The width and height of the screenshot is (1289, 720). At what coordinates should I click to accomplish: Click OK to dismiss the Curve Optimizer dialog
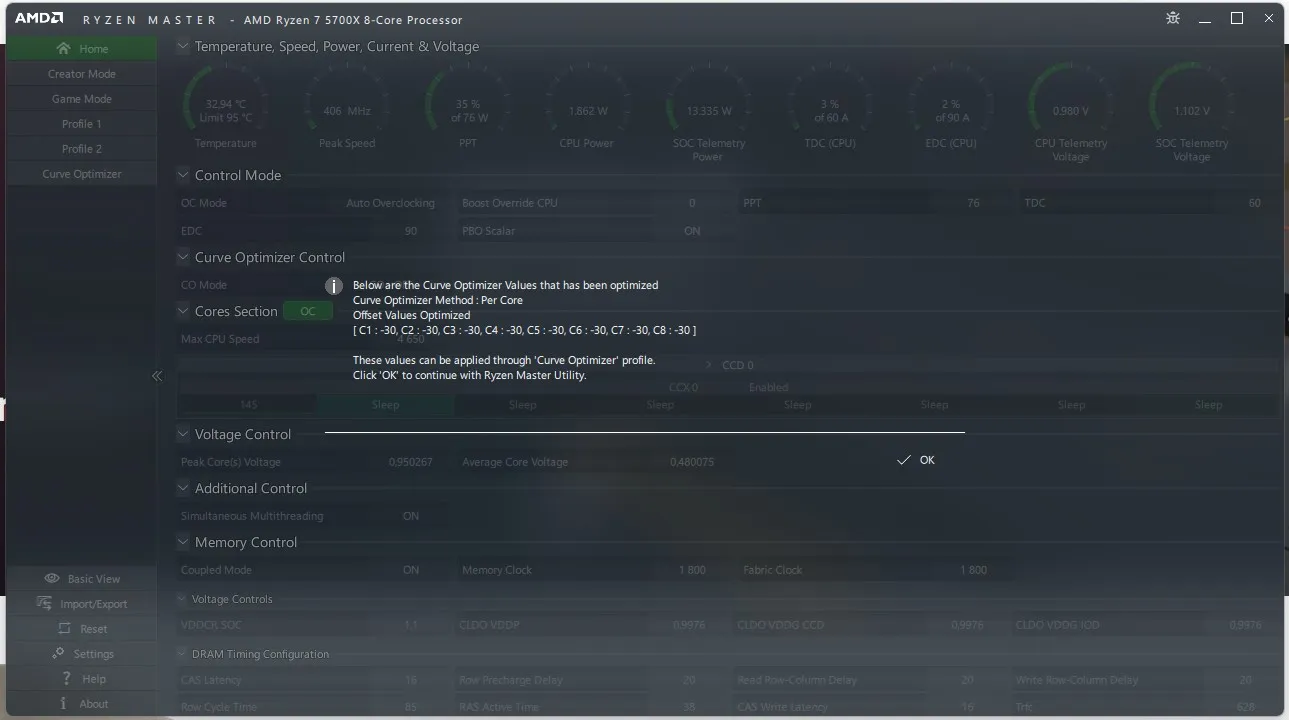click(x=916, y=460)
